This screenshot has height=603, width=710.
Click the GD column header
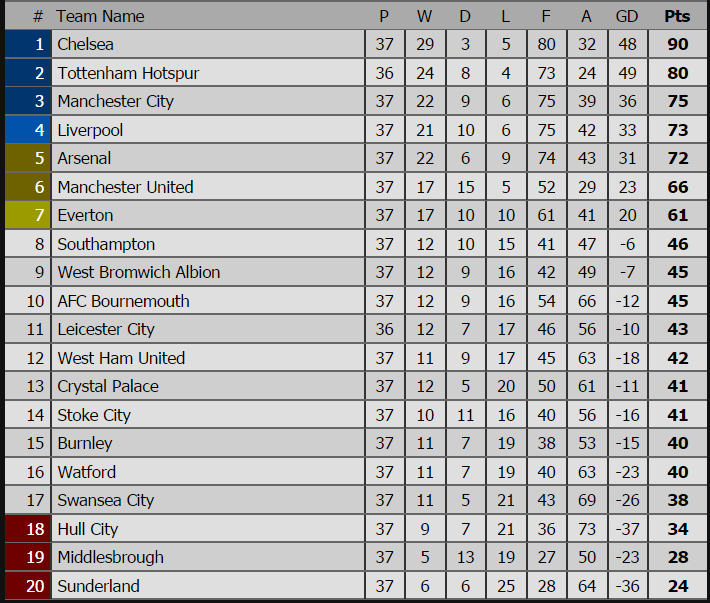pos(627,16)
